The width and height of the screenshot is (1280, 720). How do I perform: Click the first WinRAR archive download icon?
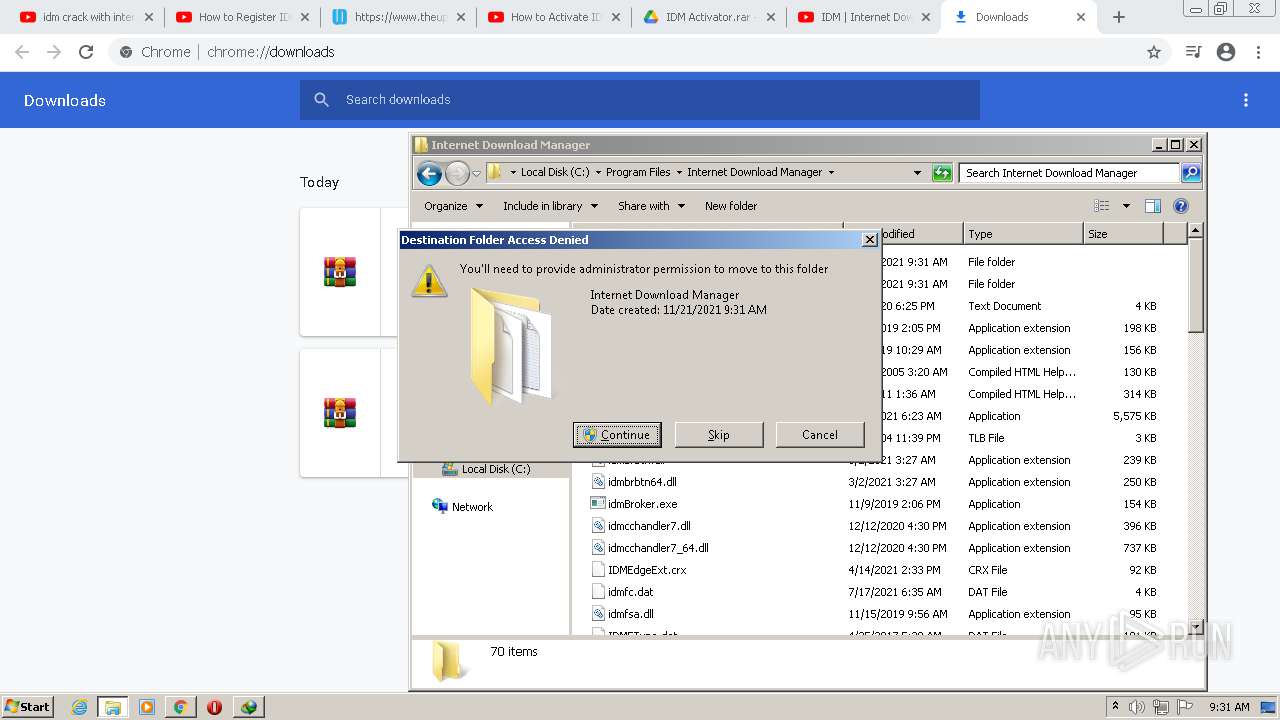(x=340, y=272)
